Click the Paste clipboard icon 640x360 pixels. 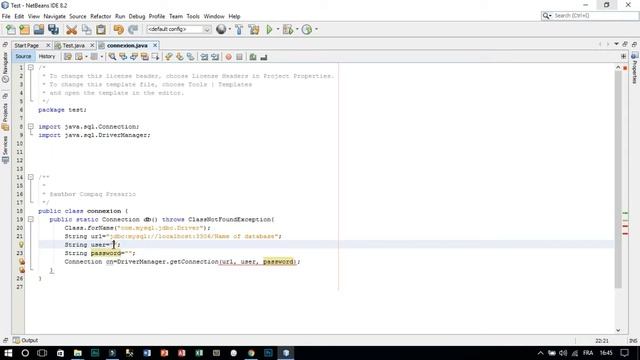tap(101, 29)
